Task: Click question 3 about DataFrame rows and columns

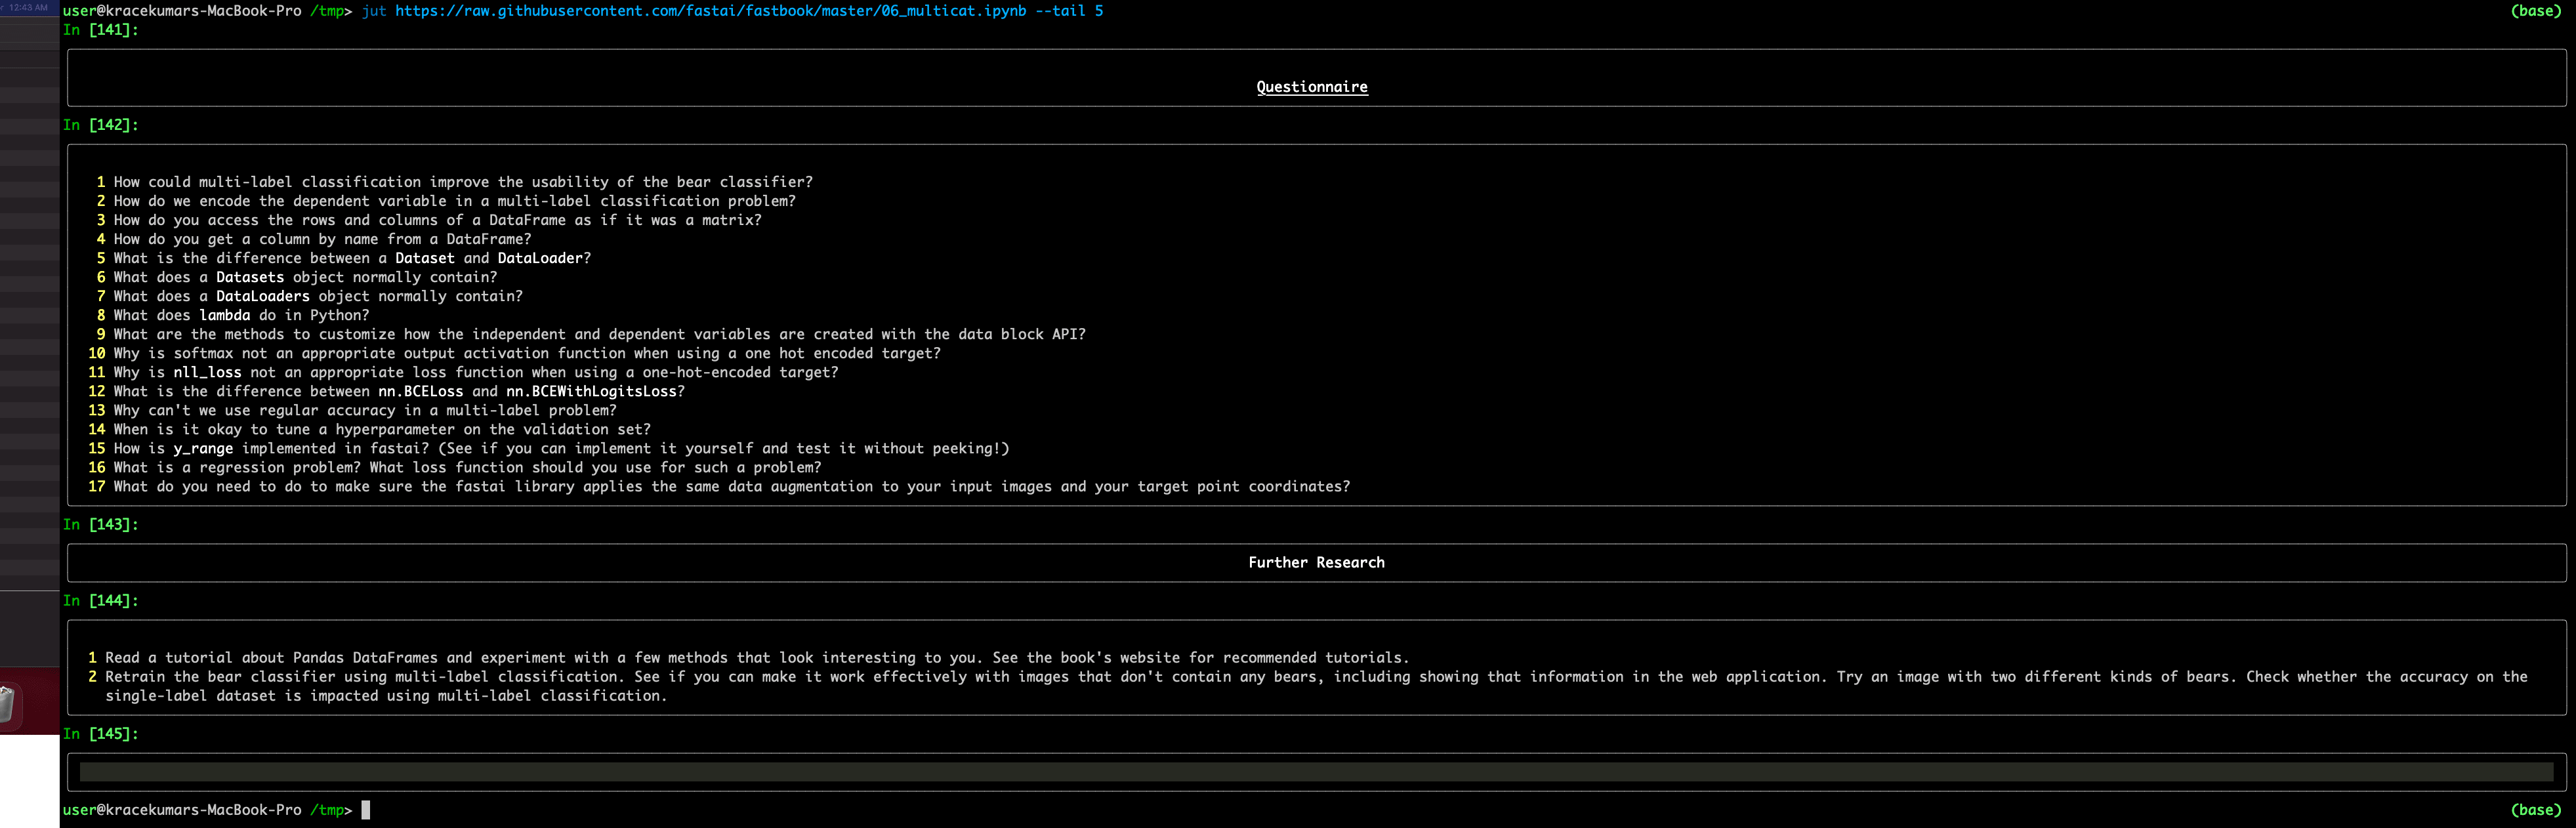Action: coord(437,220)
